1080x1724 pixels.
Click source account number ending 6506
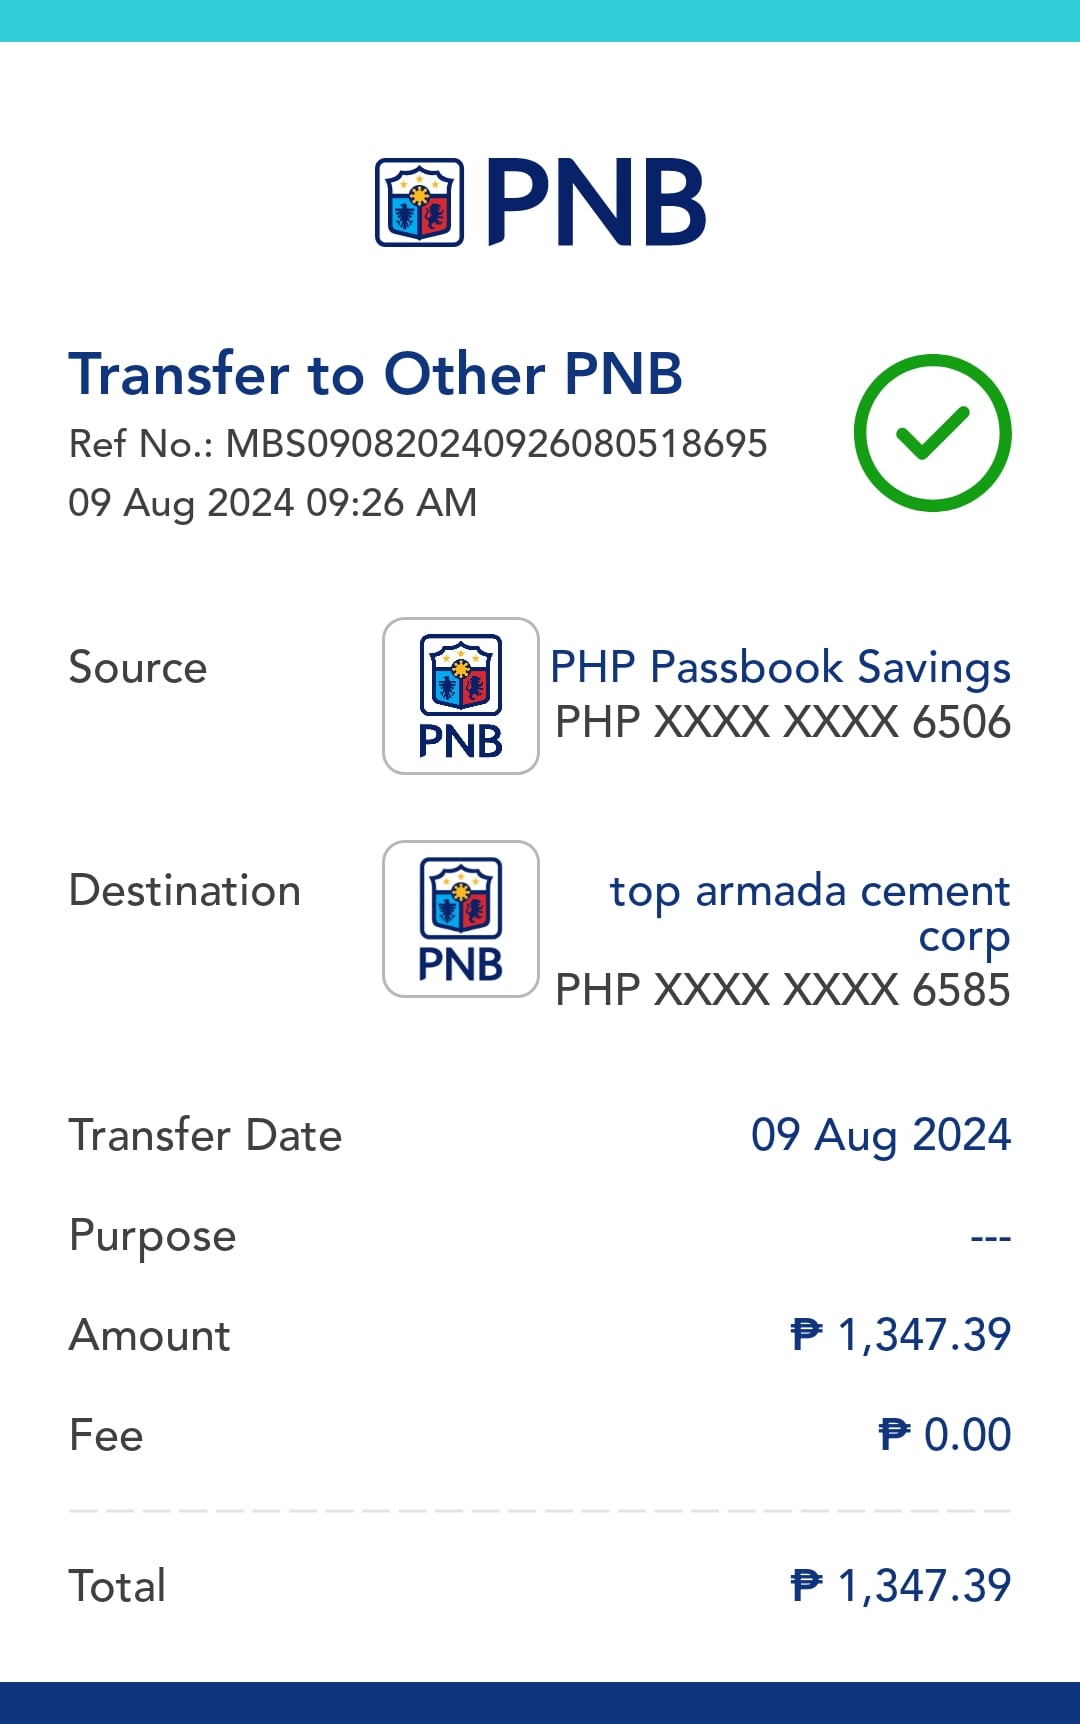coord(782,722)
